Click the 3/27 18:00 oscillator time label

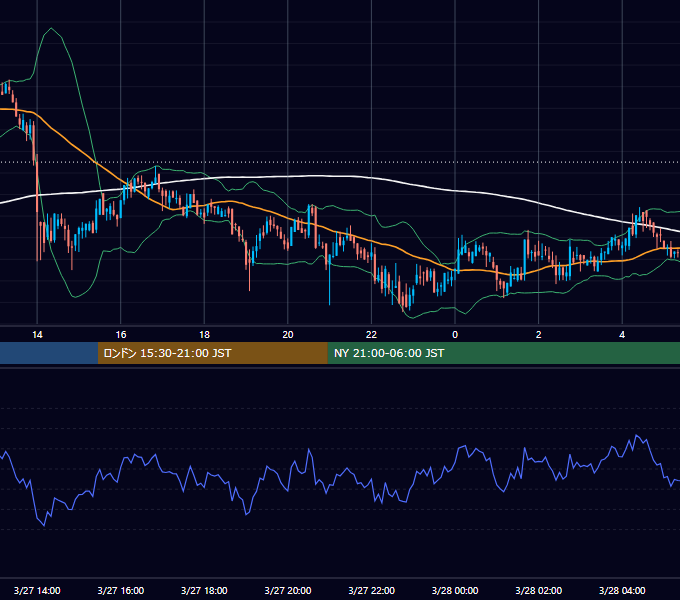(204, 590)
